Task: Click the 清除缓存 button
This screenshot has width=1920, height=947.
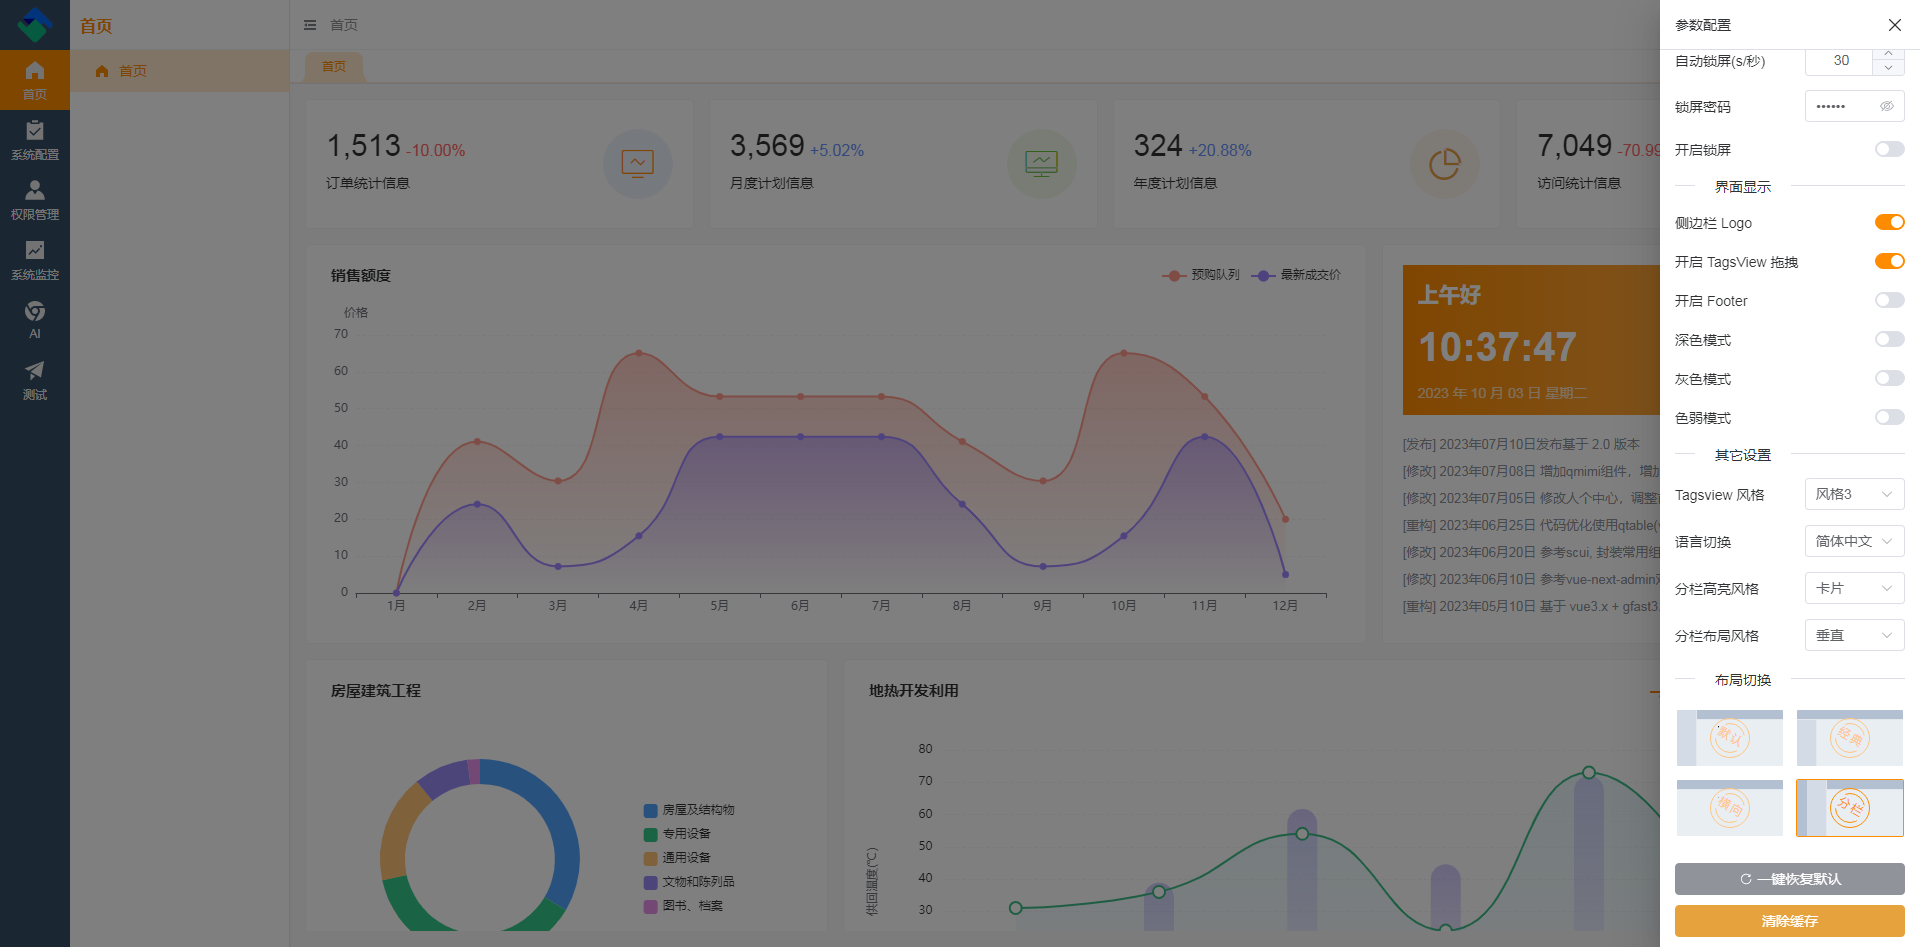Action: tap(1789, 921)
